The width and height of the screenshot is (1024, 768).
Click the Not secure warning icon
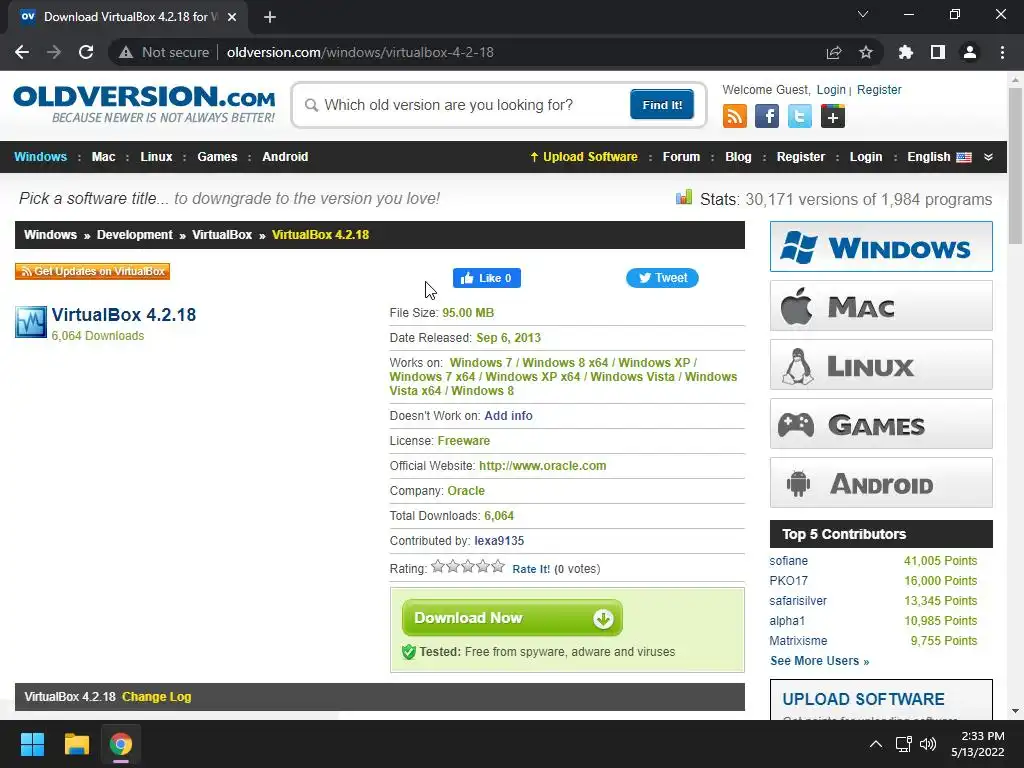pos(126,52)
